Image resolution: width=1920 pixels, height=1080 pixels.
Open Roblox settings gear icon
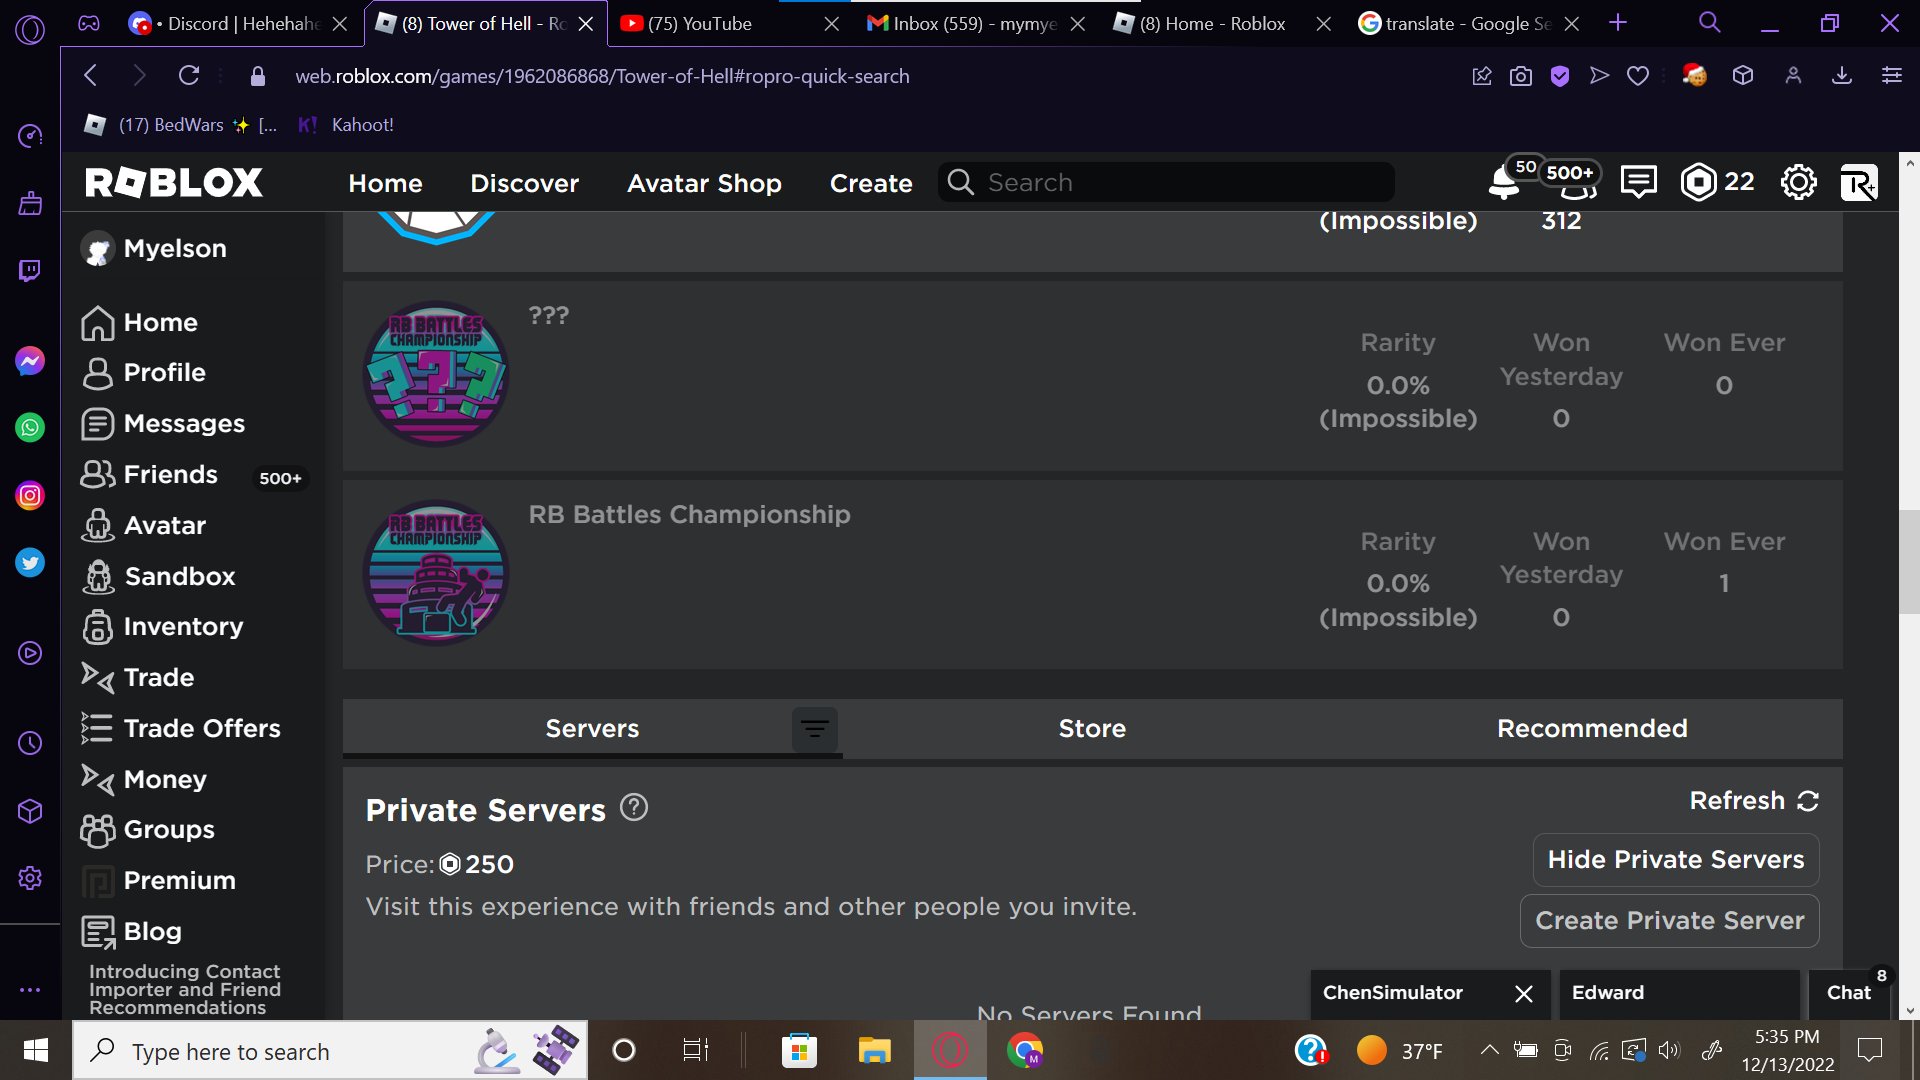[x=1798, y=182]
